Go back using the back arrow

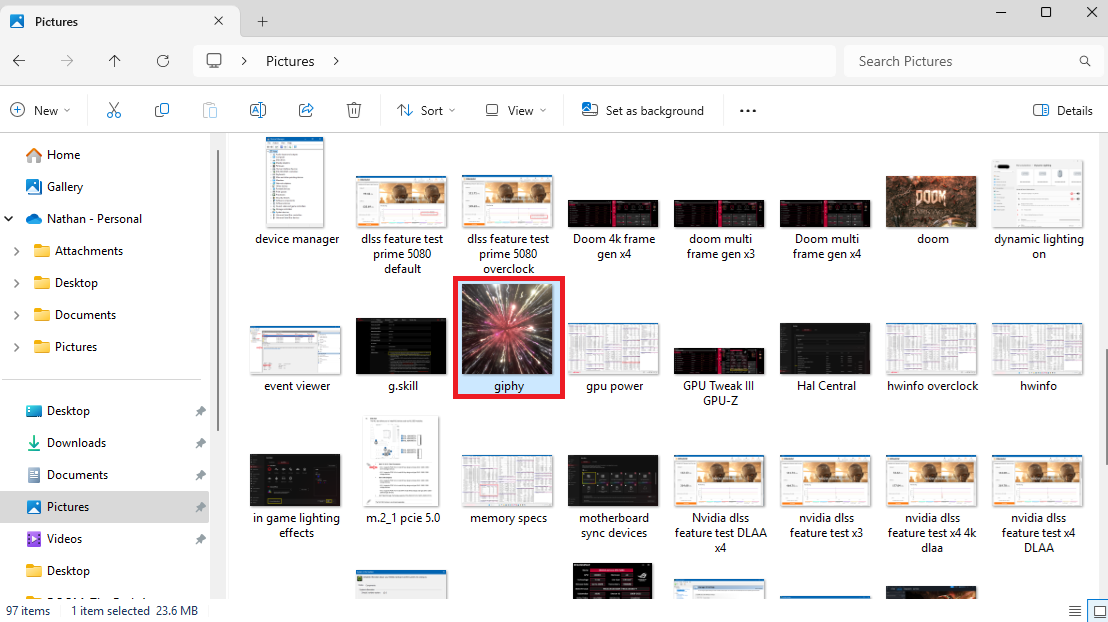(18, 61)
